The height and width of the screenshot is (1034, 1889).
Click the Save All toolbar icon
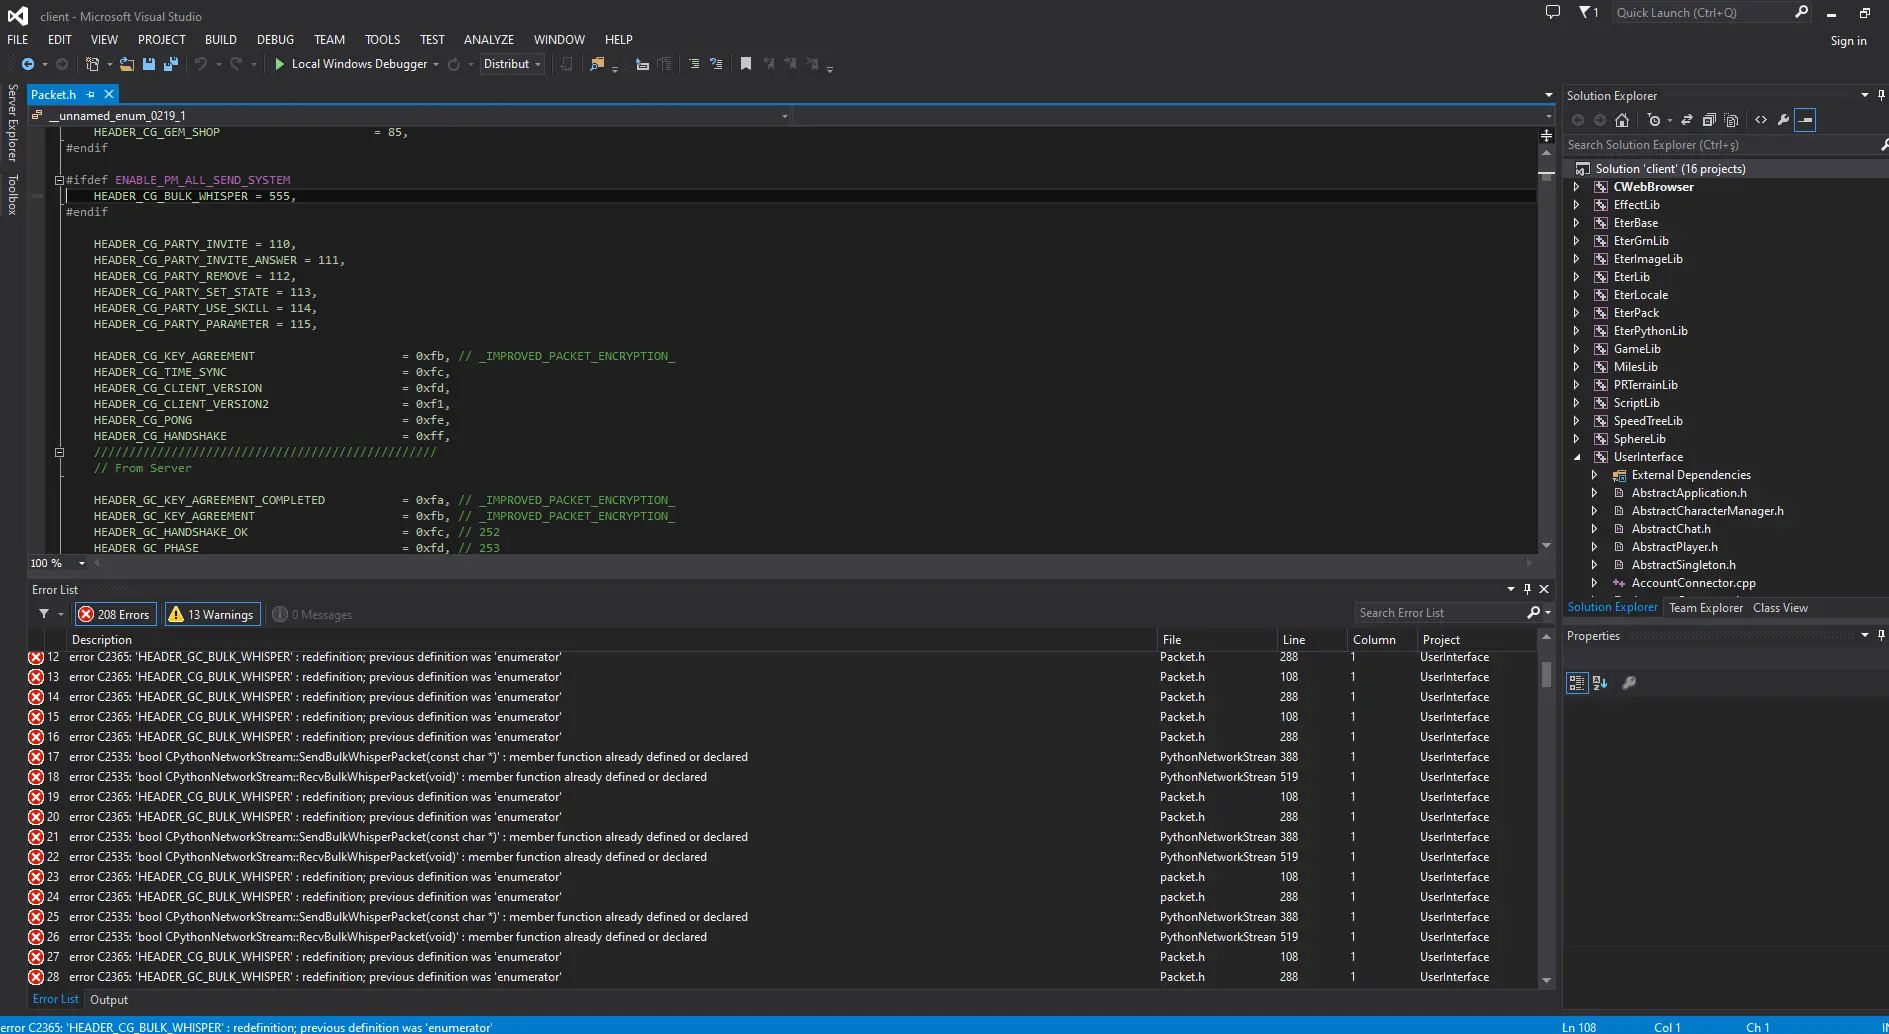(x=171, y=64)
